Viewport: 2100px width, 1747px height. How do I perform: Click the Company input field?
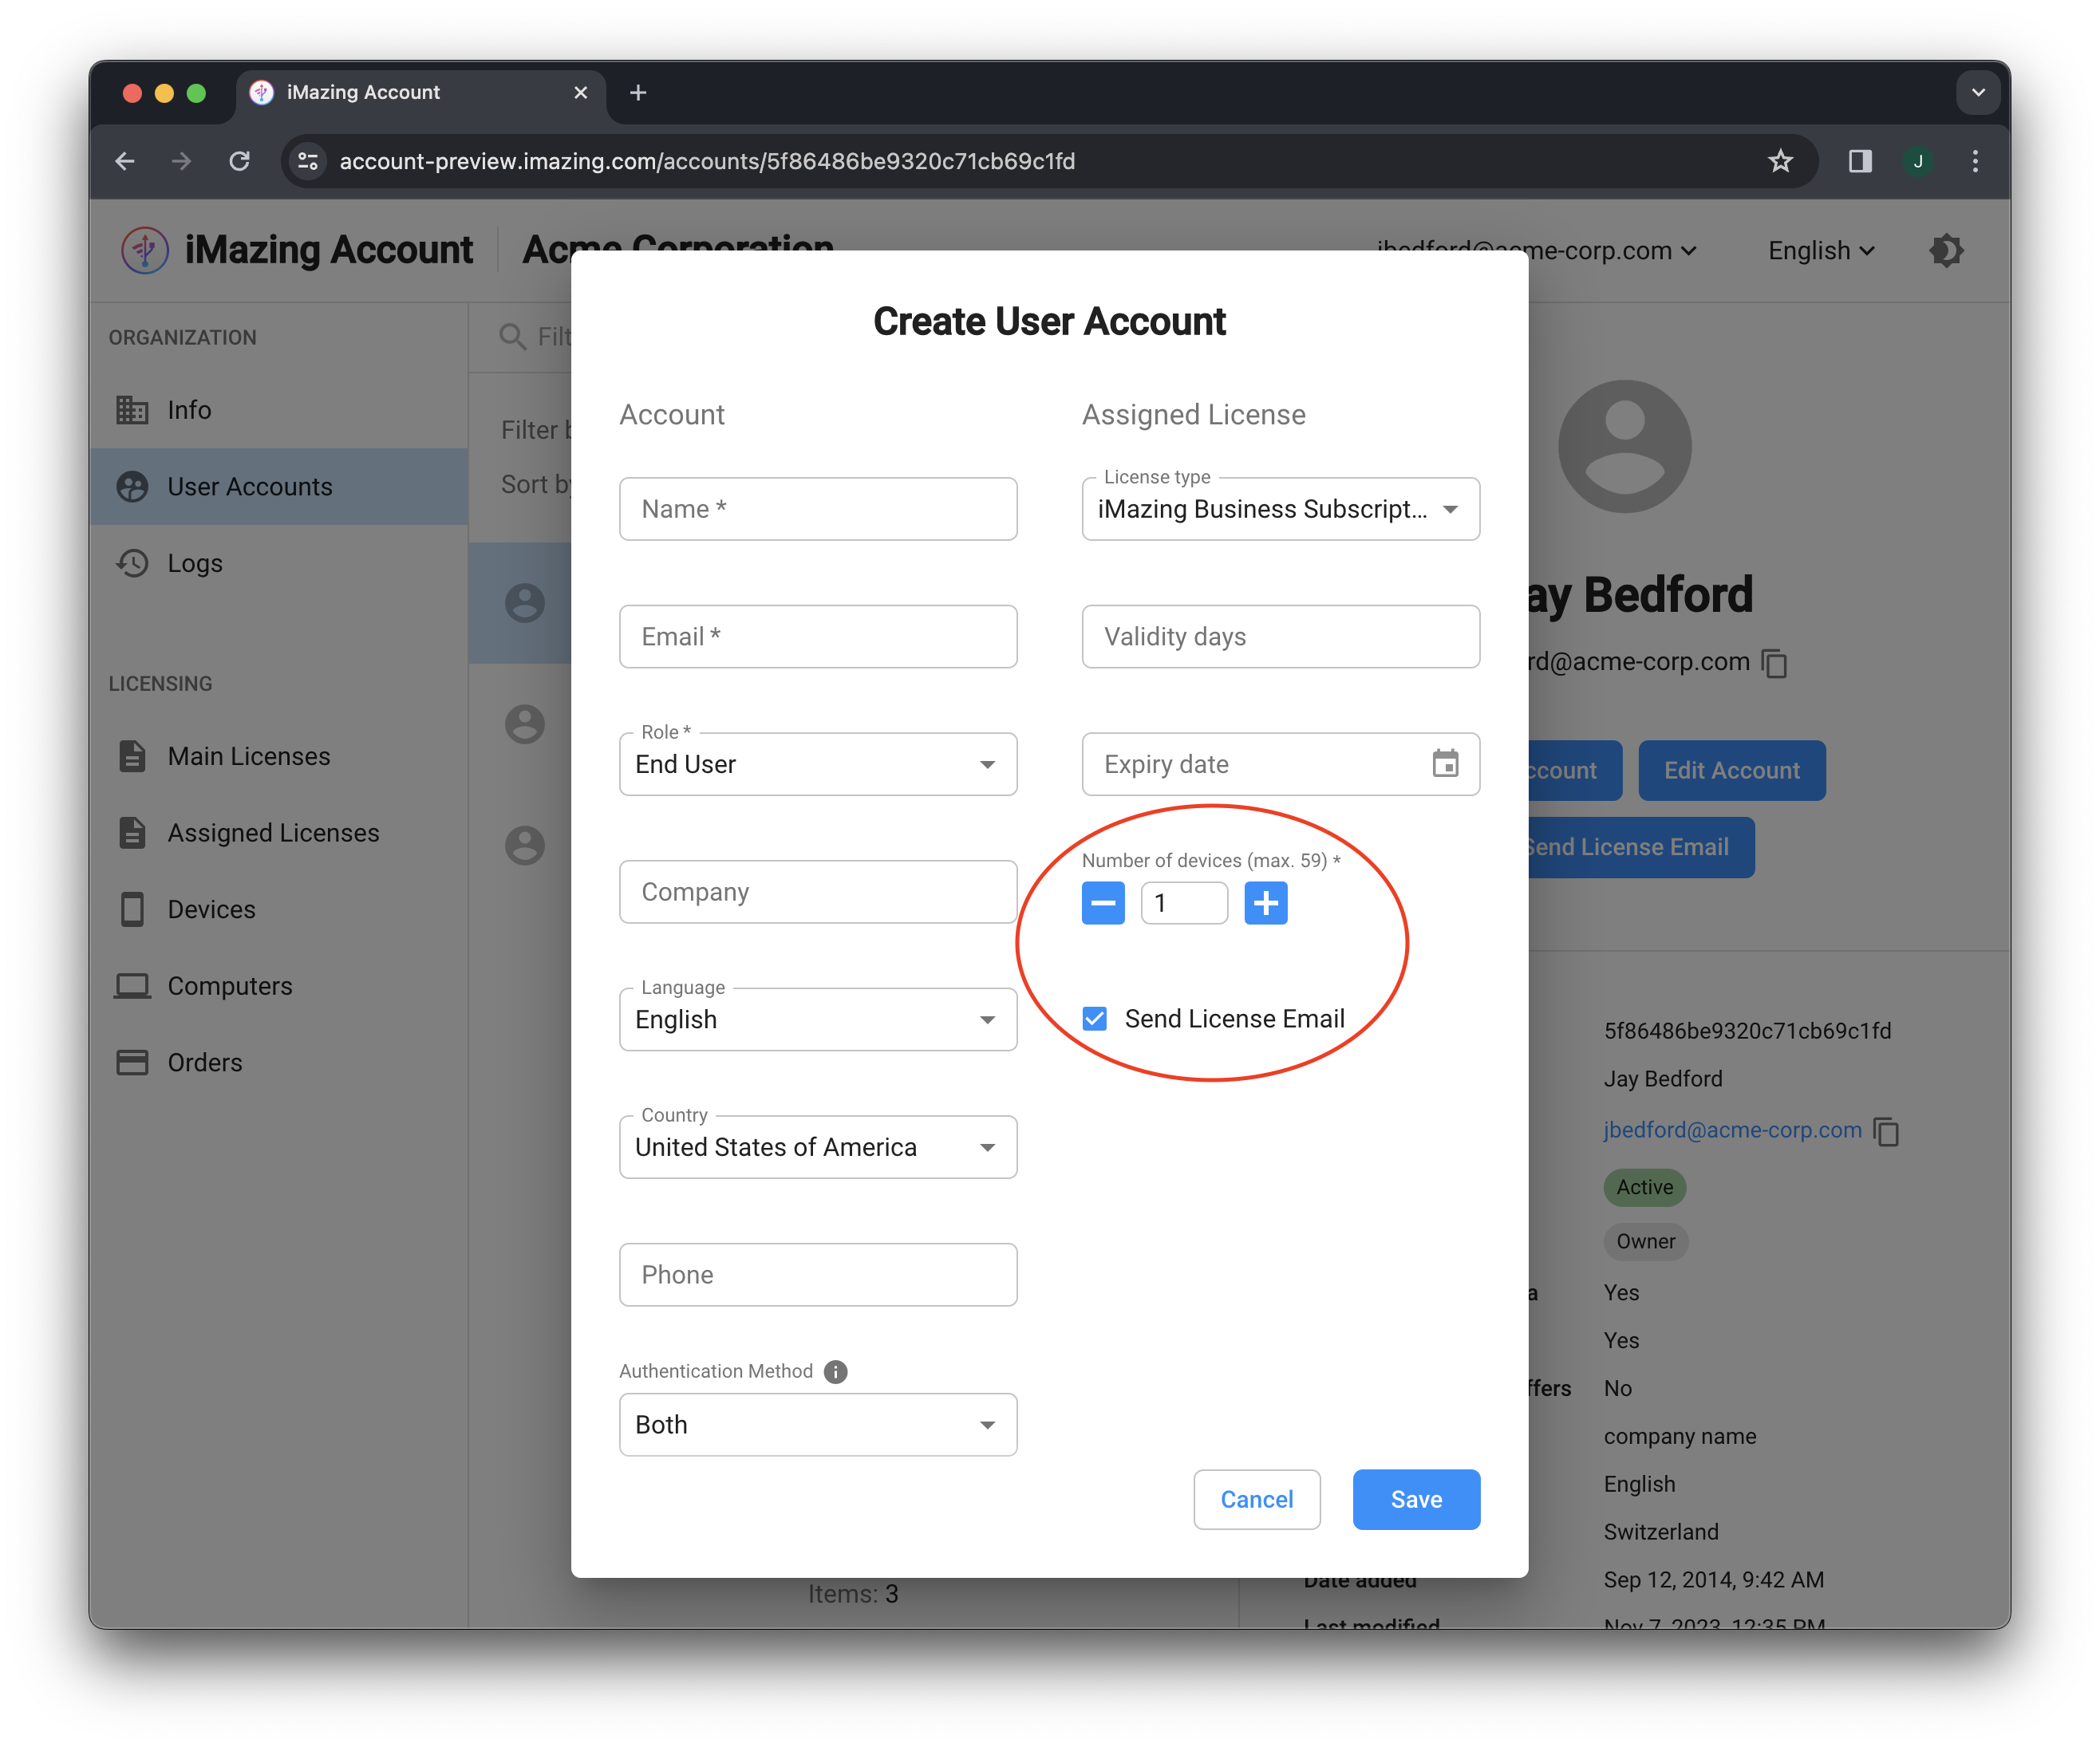(818, 892)
